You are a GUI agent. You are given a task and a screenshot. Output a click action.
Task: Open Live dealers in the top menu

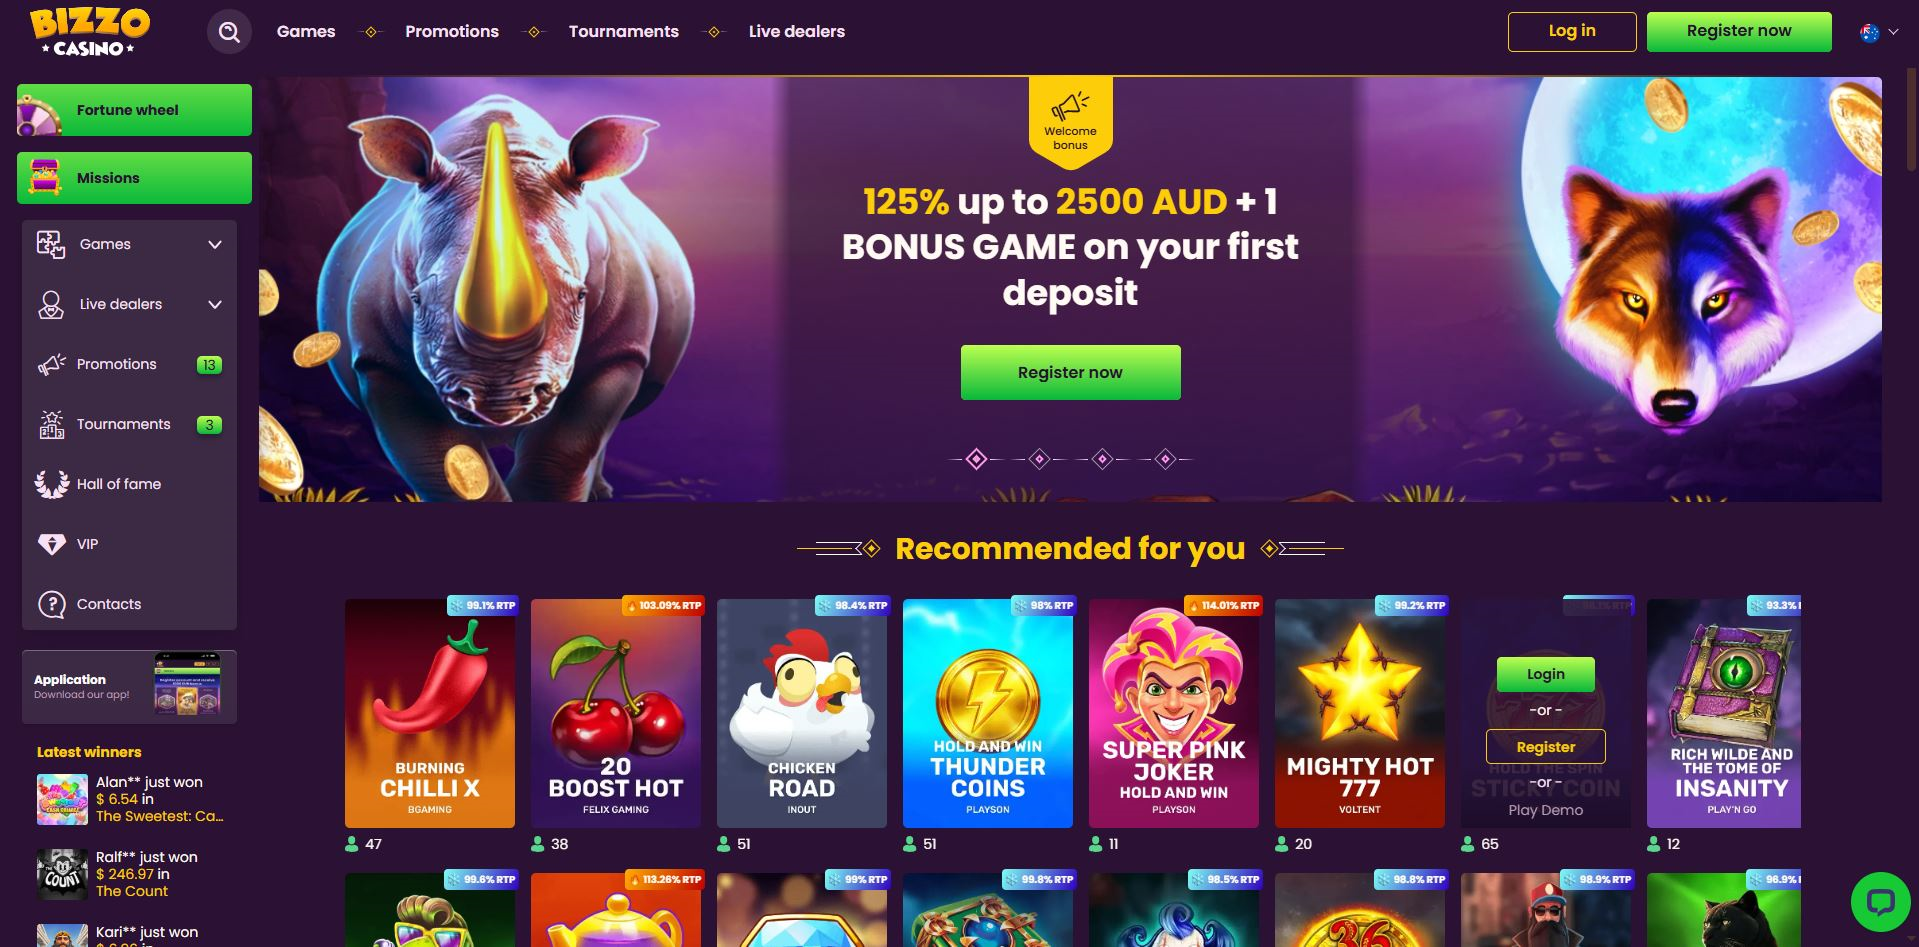[796, 32]
